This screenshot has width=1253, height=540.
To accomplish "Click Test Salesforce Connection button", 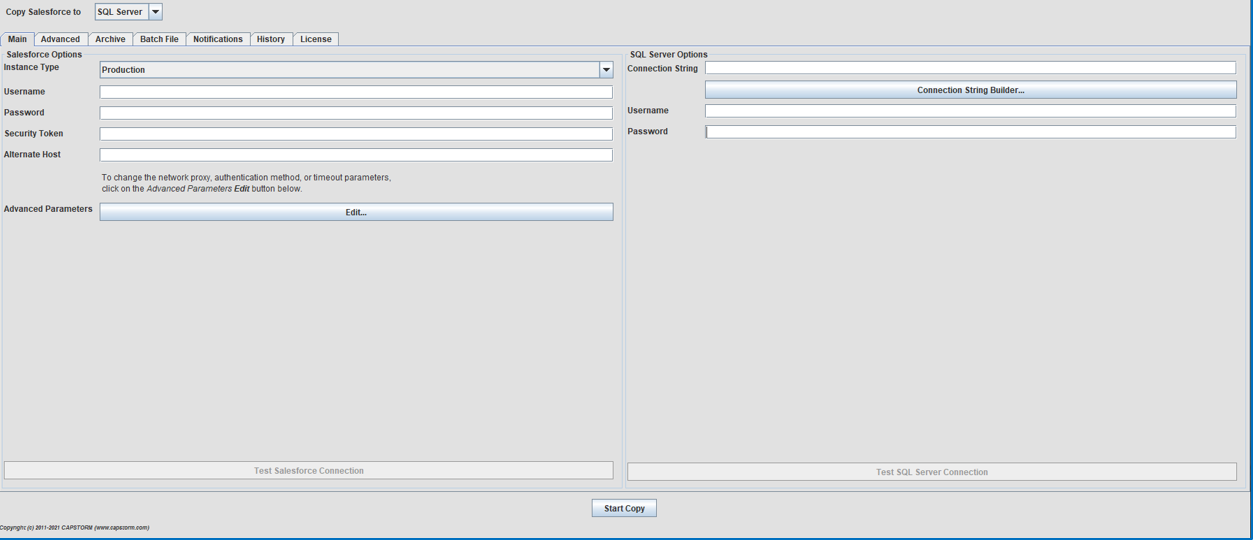I will click(309, 470).
